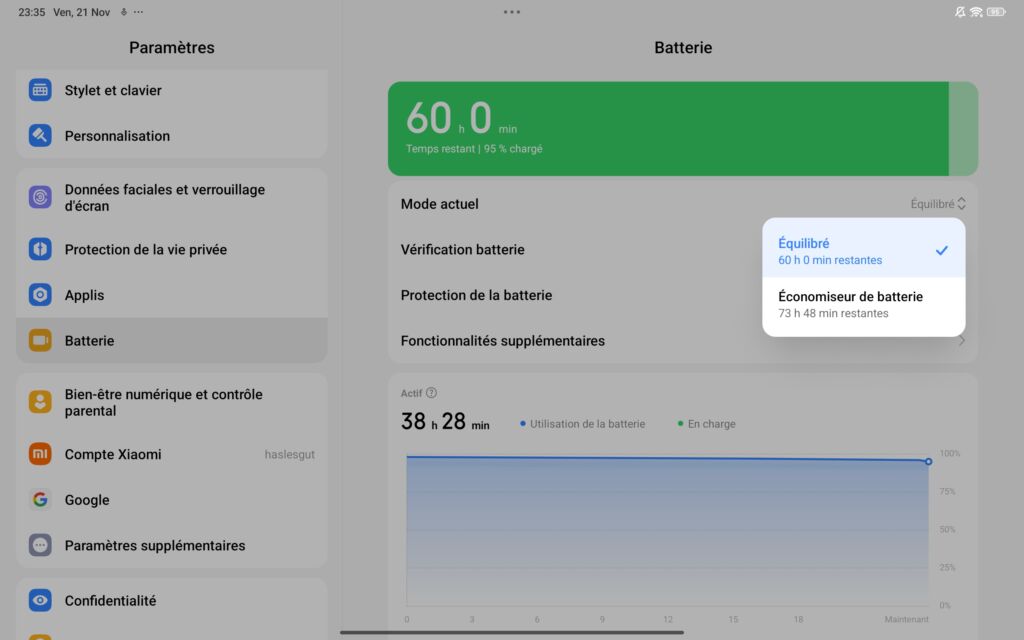Select the Xiaomi account Mi icon
The width and height of the screenshot is (1024, 640).
point(39,454)
